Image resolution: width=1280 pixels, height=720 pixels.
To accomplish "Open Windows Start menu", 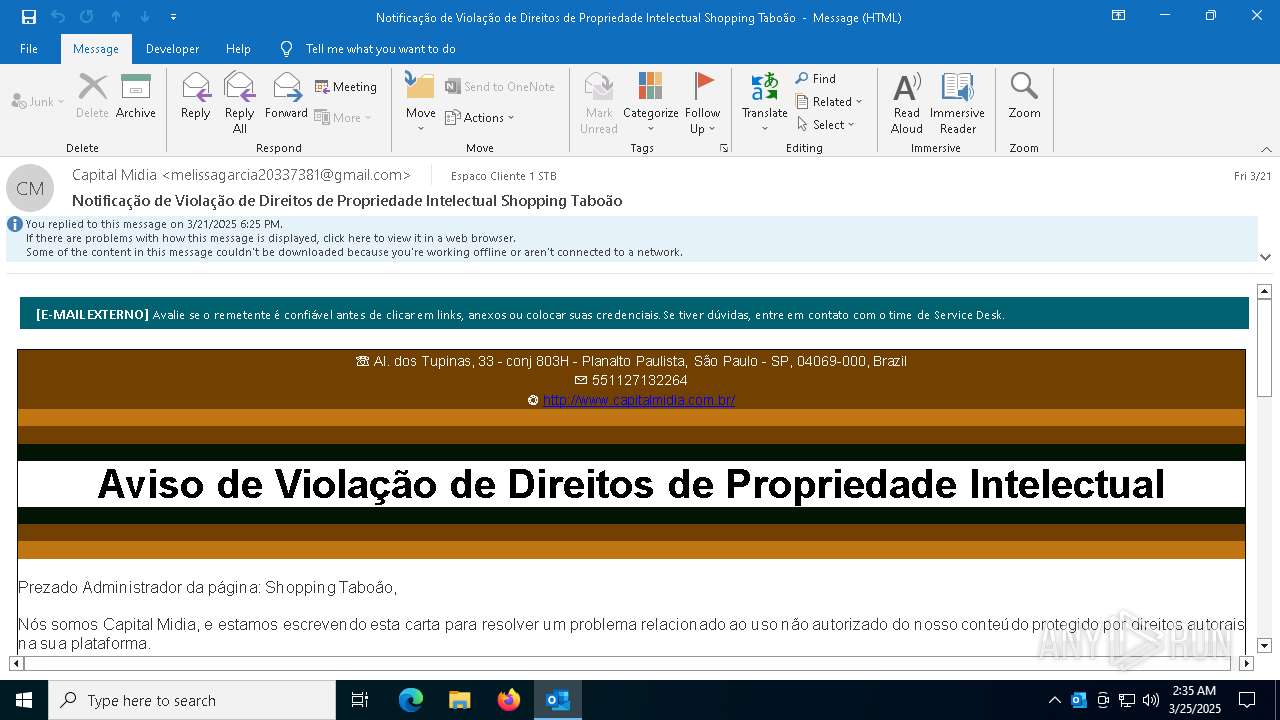I will point(24,700).
